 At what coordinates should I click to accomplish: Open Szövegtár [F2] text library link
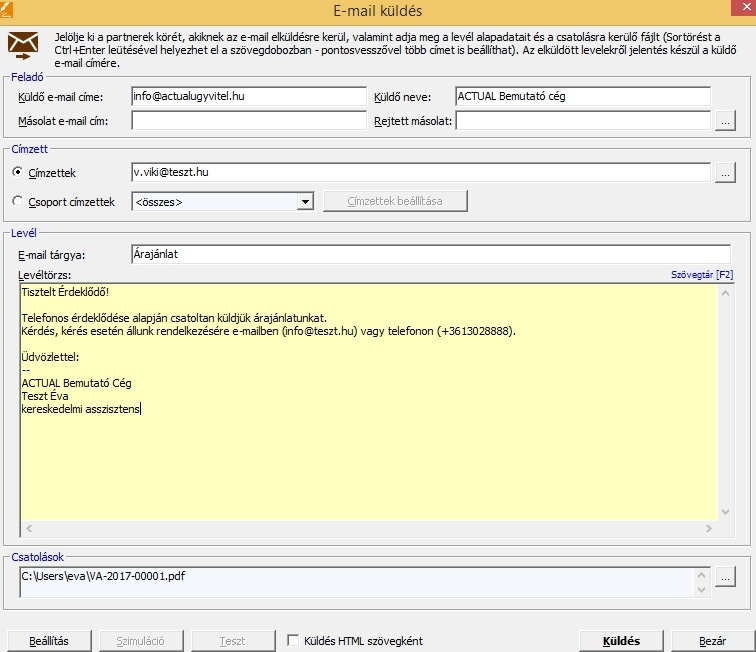point(701,274)
